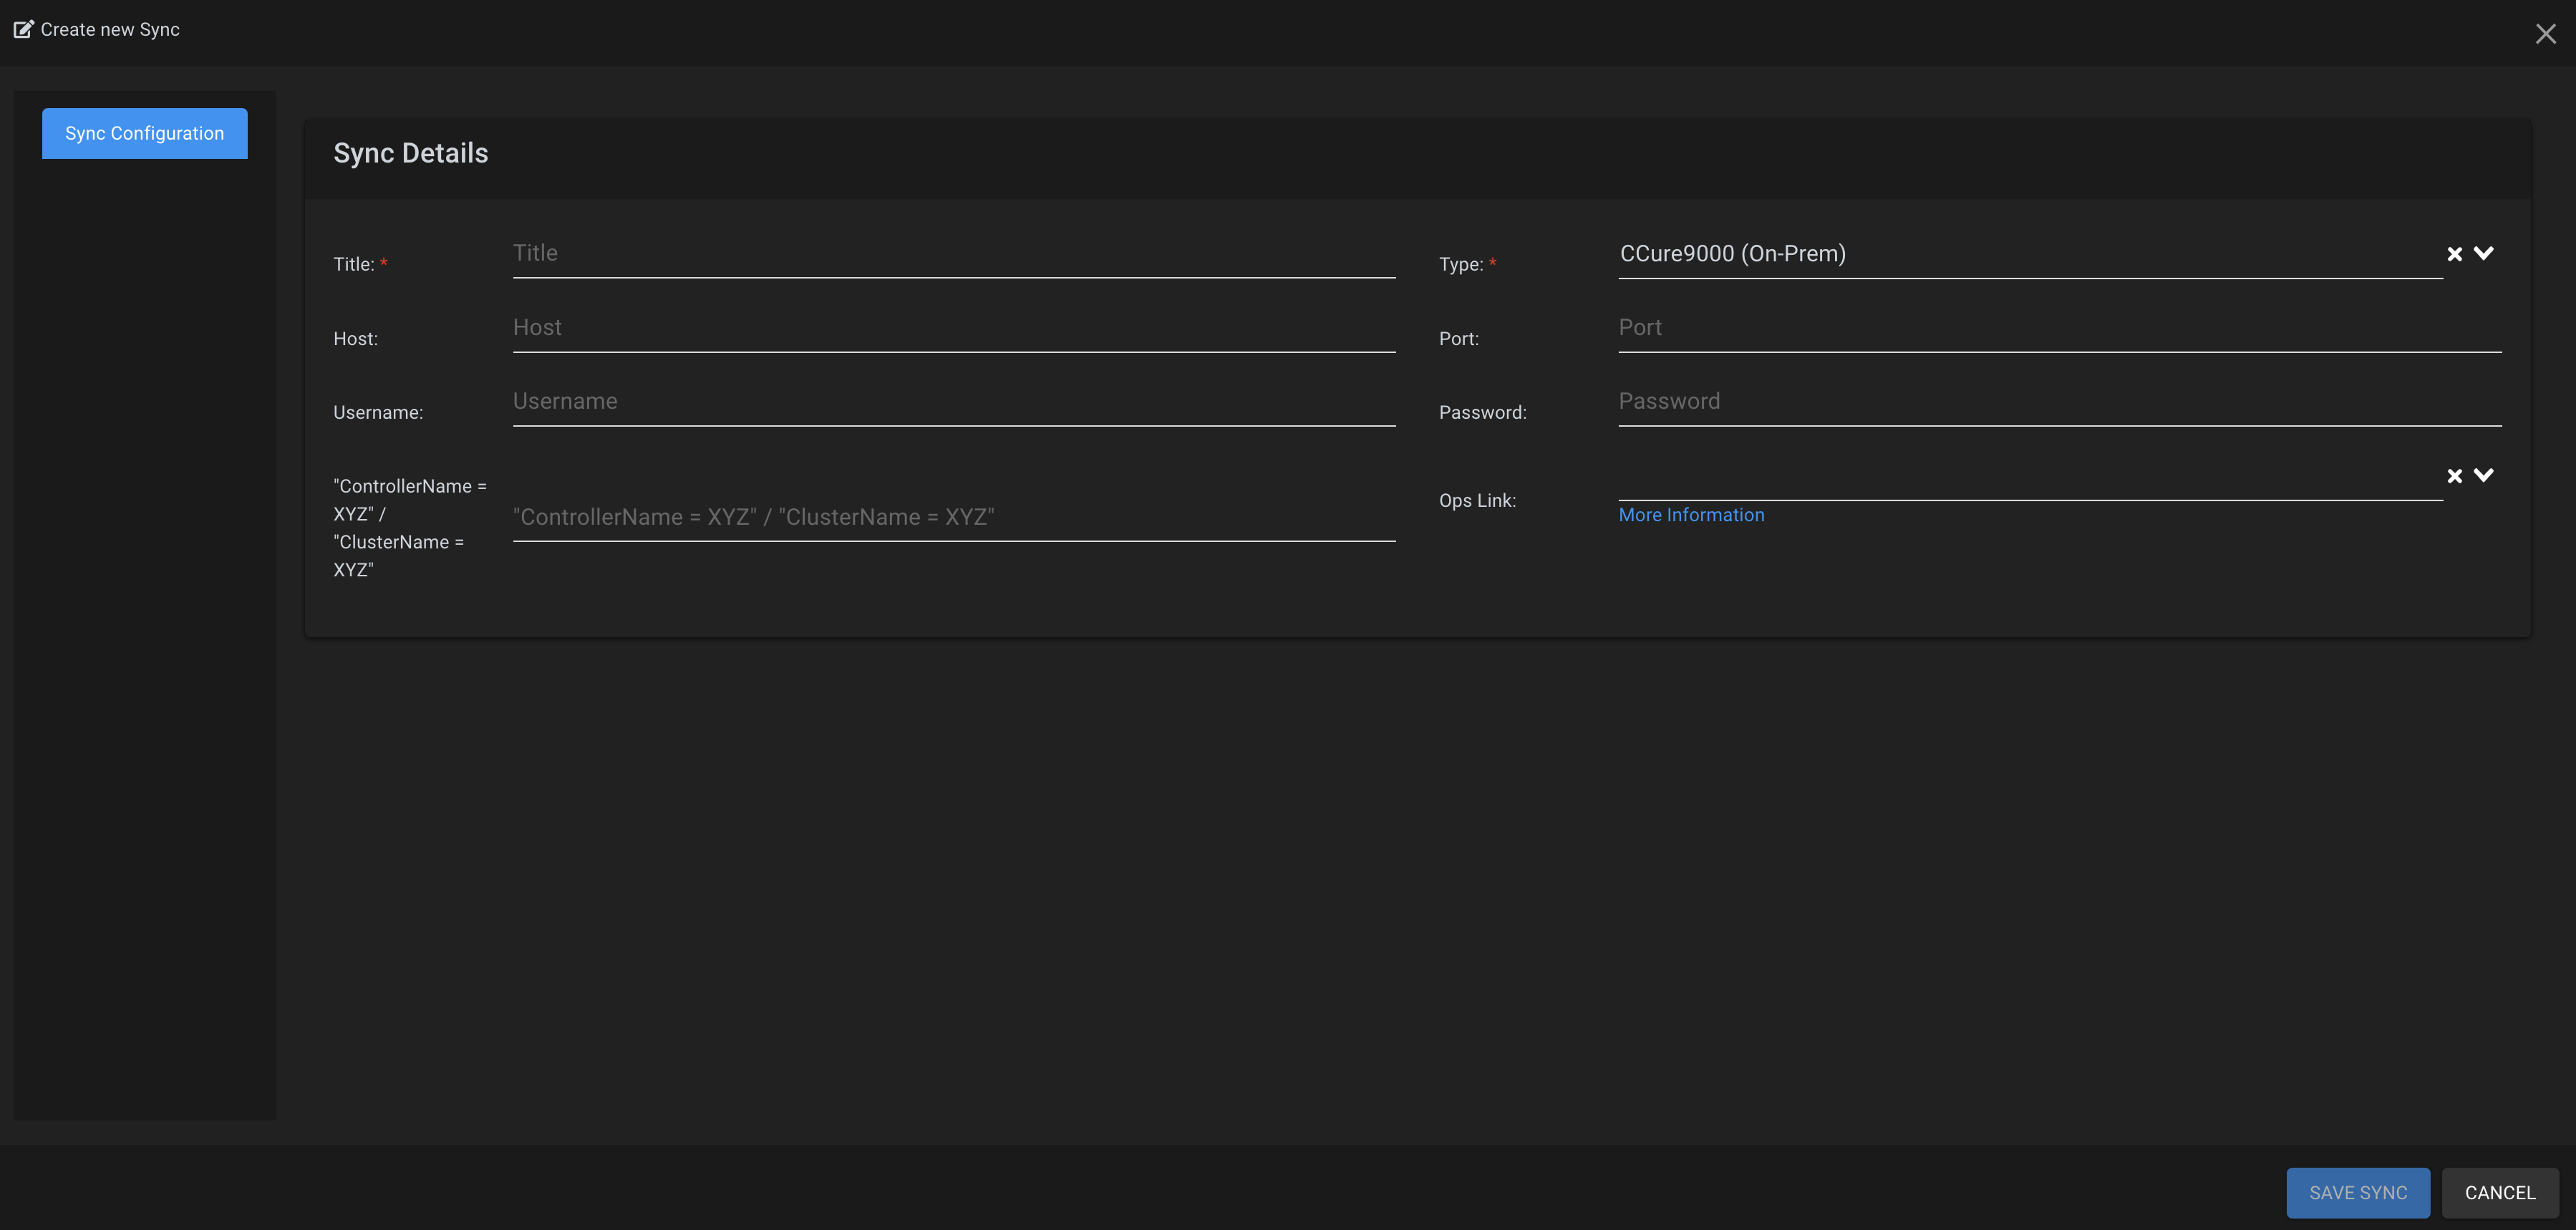Image resolution: width=2576 pixels, height=1230 pixels.
Task: Click the Password: field label
Action: click(1482, 412)
